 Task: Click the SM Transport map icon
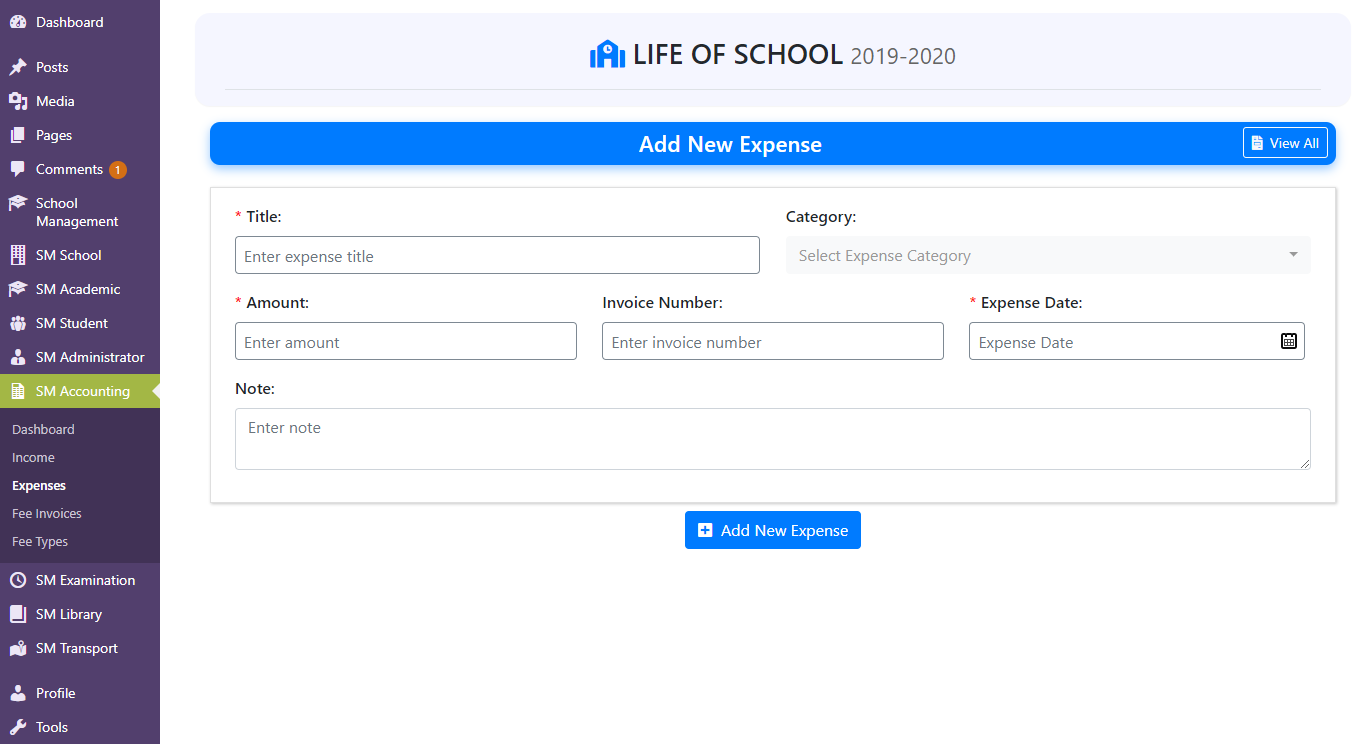18,648
